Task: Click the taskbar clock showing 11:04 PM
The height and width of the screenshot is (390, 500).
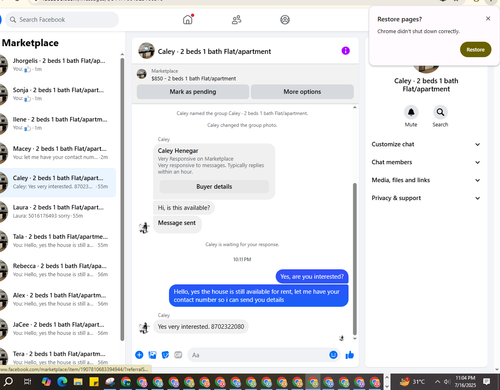Action: click(466, 381)
